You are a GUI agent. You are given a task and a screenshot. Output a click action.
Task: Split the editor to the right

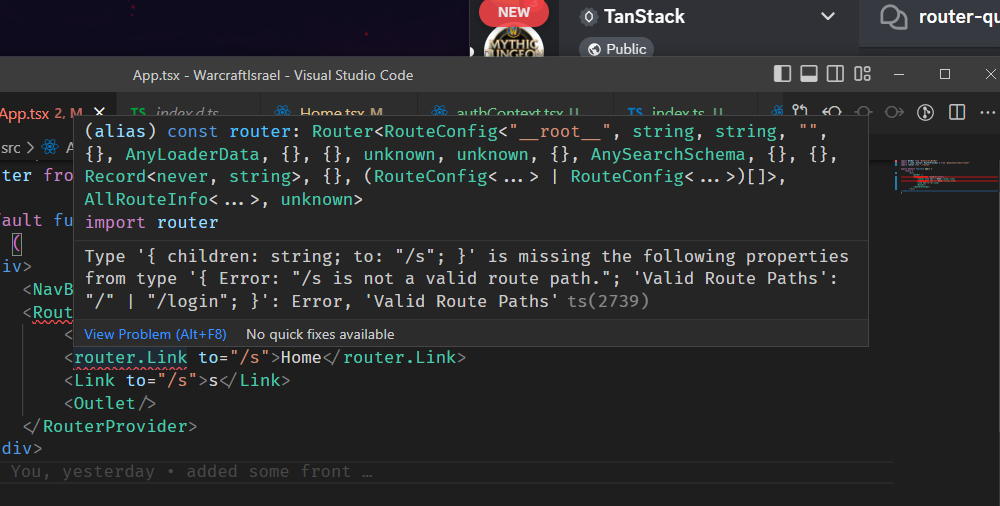pos(957,112)
